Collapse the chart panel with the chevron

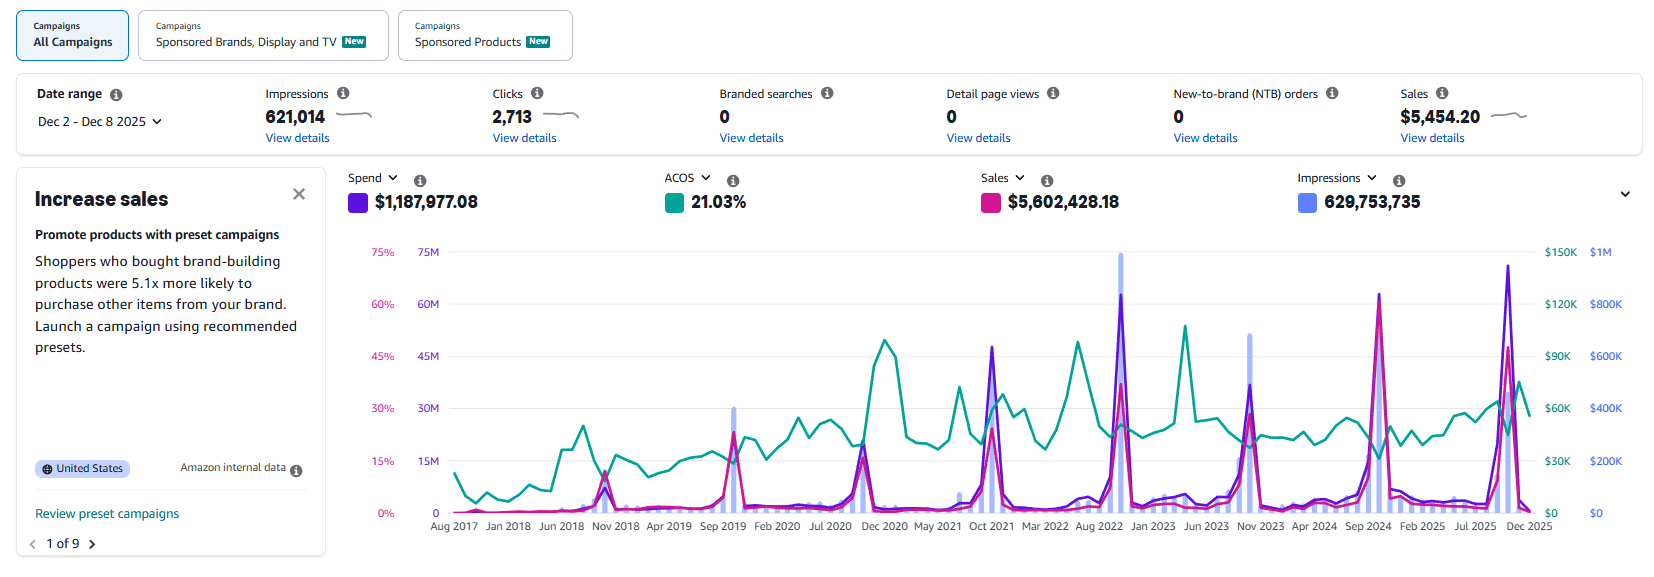1625,194
